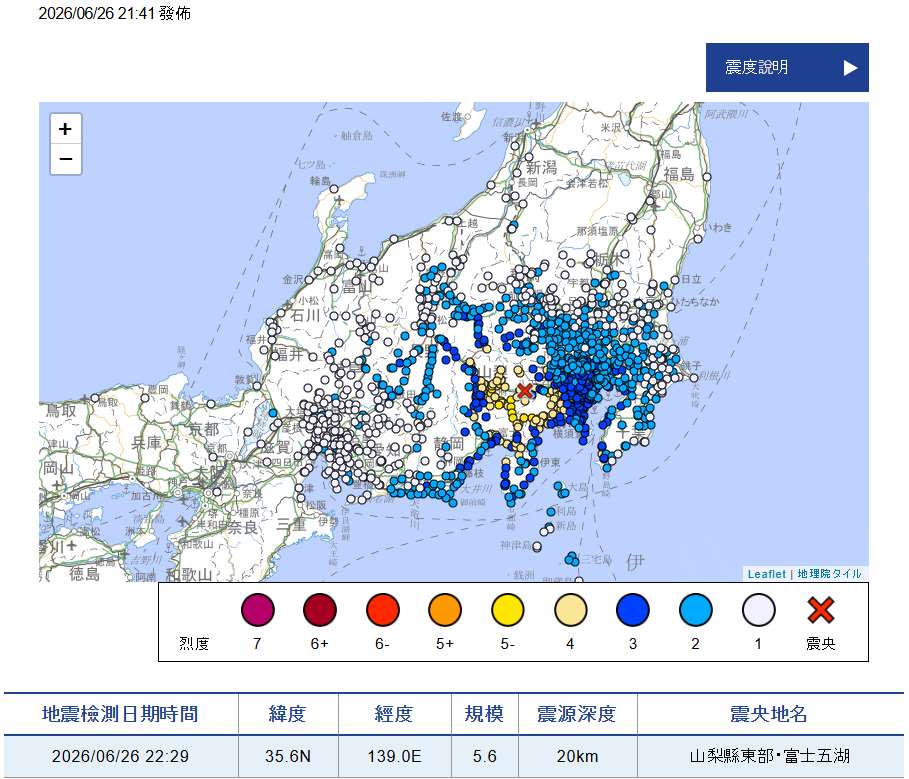The image size is (909, 779).
Task: Click the 新潟 label on the map
Action: click(x=541, y=168)
